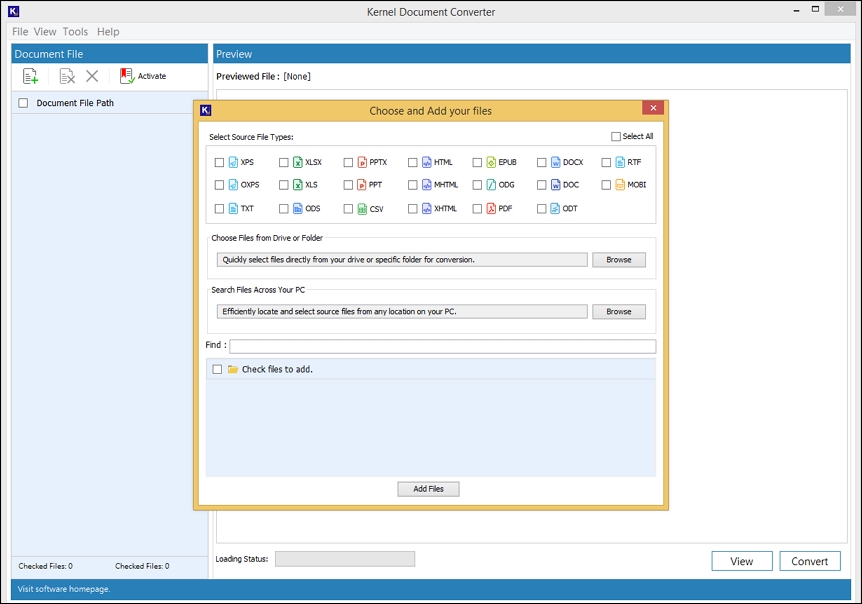Click the MOBI file type icon
The width and height of the screenshot is (862, 604).
tap(620, 185)
